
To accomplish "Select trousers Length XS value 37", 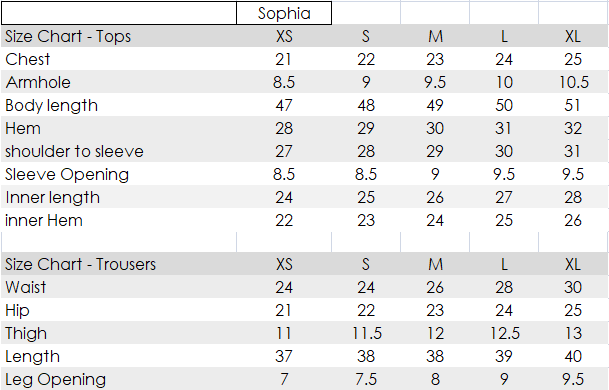I will coord(284,356).
